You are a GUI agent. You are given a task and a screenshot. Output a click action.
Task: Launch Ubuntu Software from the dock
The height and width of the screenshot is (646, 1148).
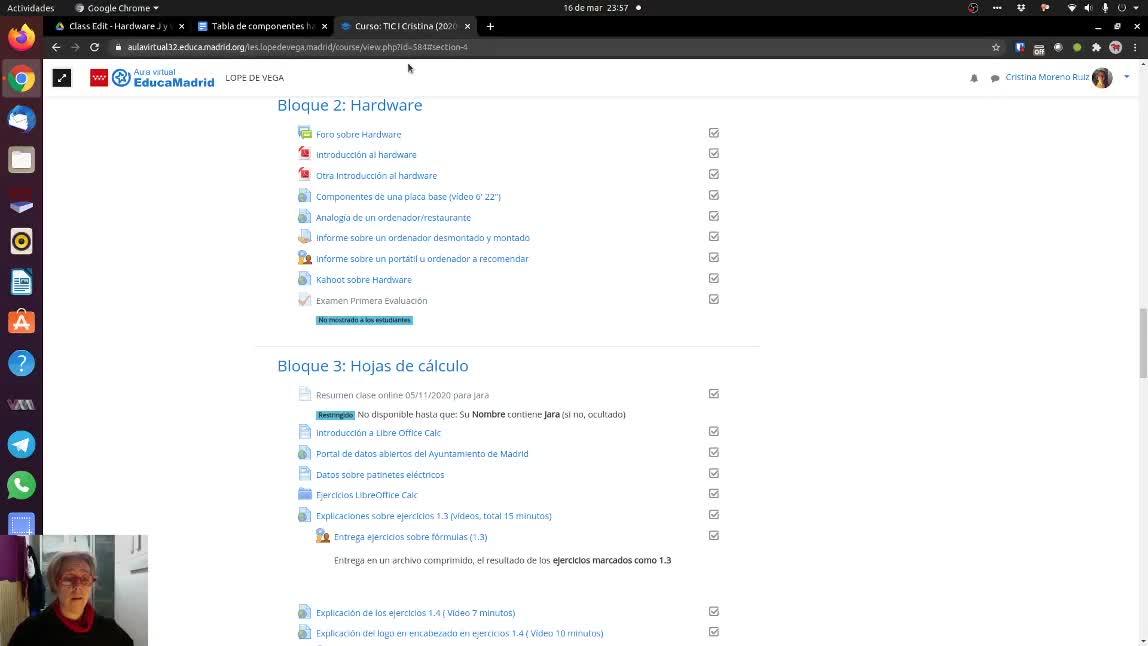point(21,322)
